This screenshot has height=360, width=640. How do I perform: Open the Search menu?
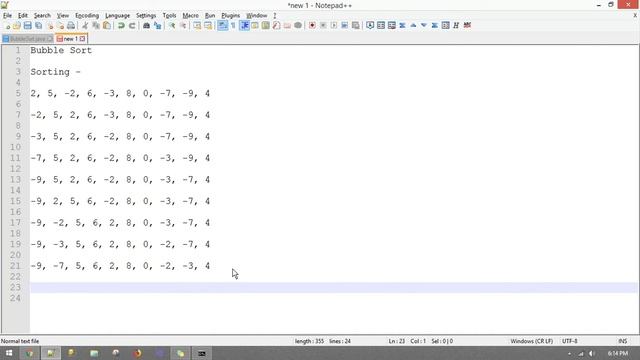coord(42,16)
